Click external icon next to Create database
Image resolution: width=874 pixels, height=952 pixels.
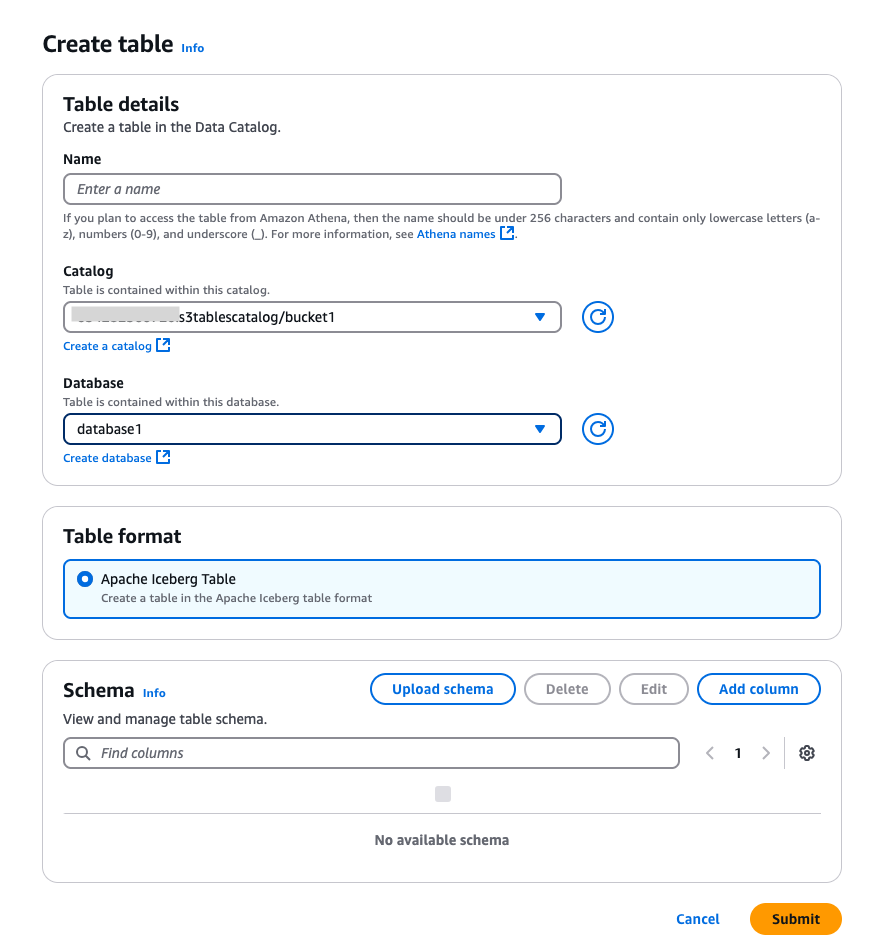(x=163, y=458)
